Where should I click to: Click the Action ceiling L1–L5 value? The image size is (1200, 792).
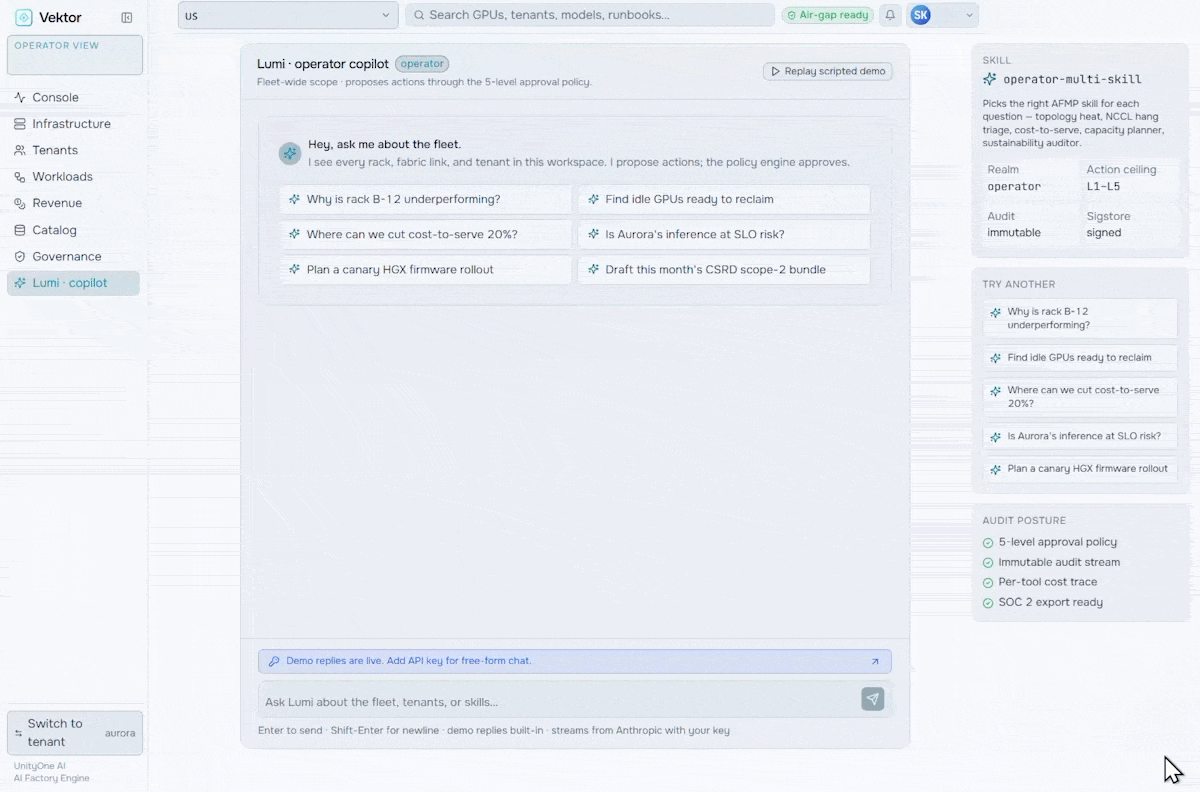click(1105, 187)
